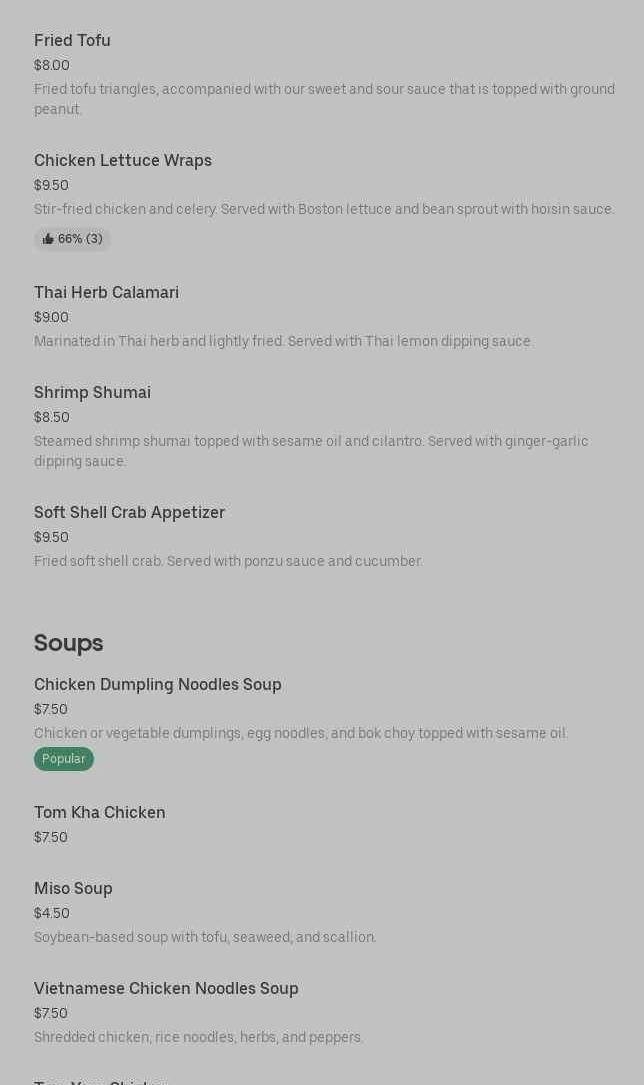644x1085 pixels.
Task: Open Thai Herb Calamari item
Action: point(106,293)
